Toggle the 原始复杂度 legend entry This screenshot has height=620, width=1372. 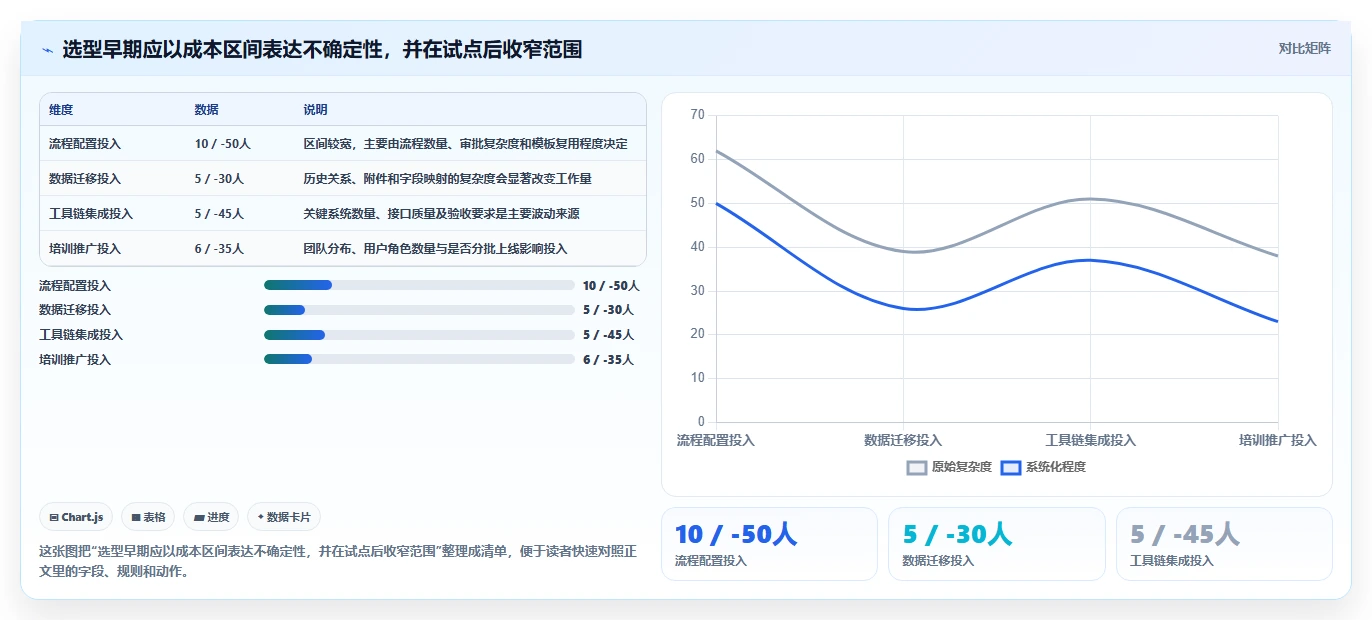(949, 467)
